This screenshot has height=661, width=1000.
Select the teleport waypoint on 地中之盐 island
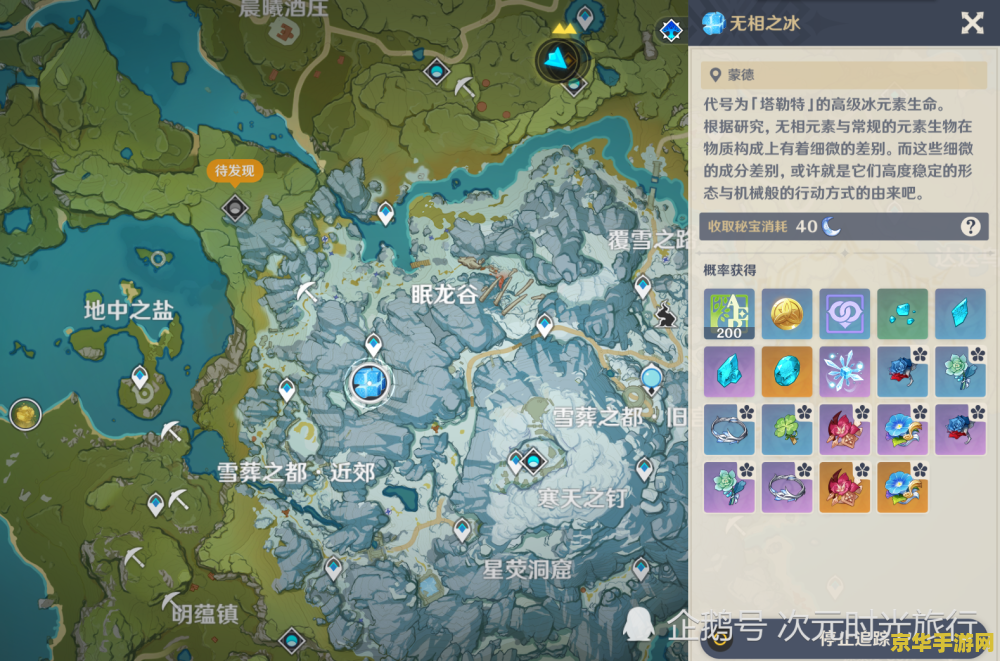click(x=140, y=377)
